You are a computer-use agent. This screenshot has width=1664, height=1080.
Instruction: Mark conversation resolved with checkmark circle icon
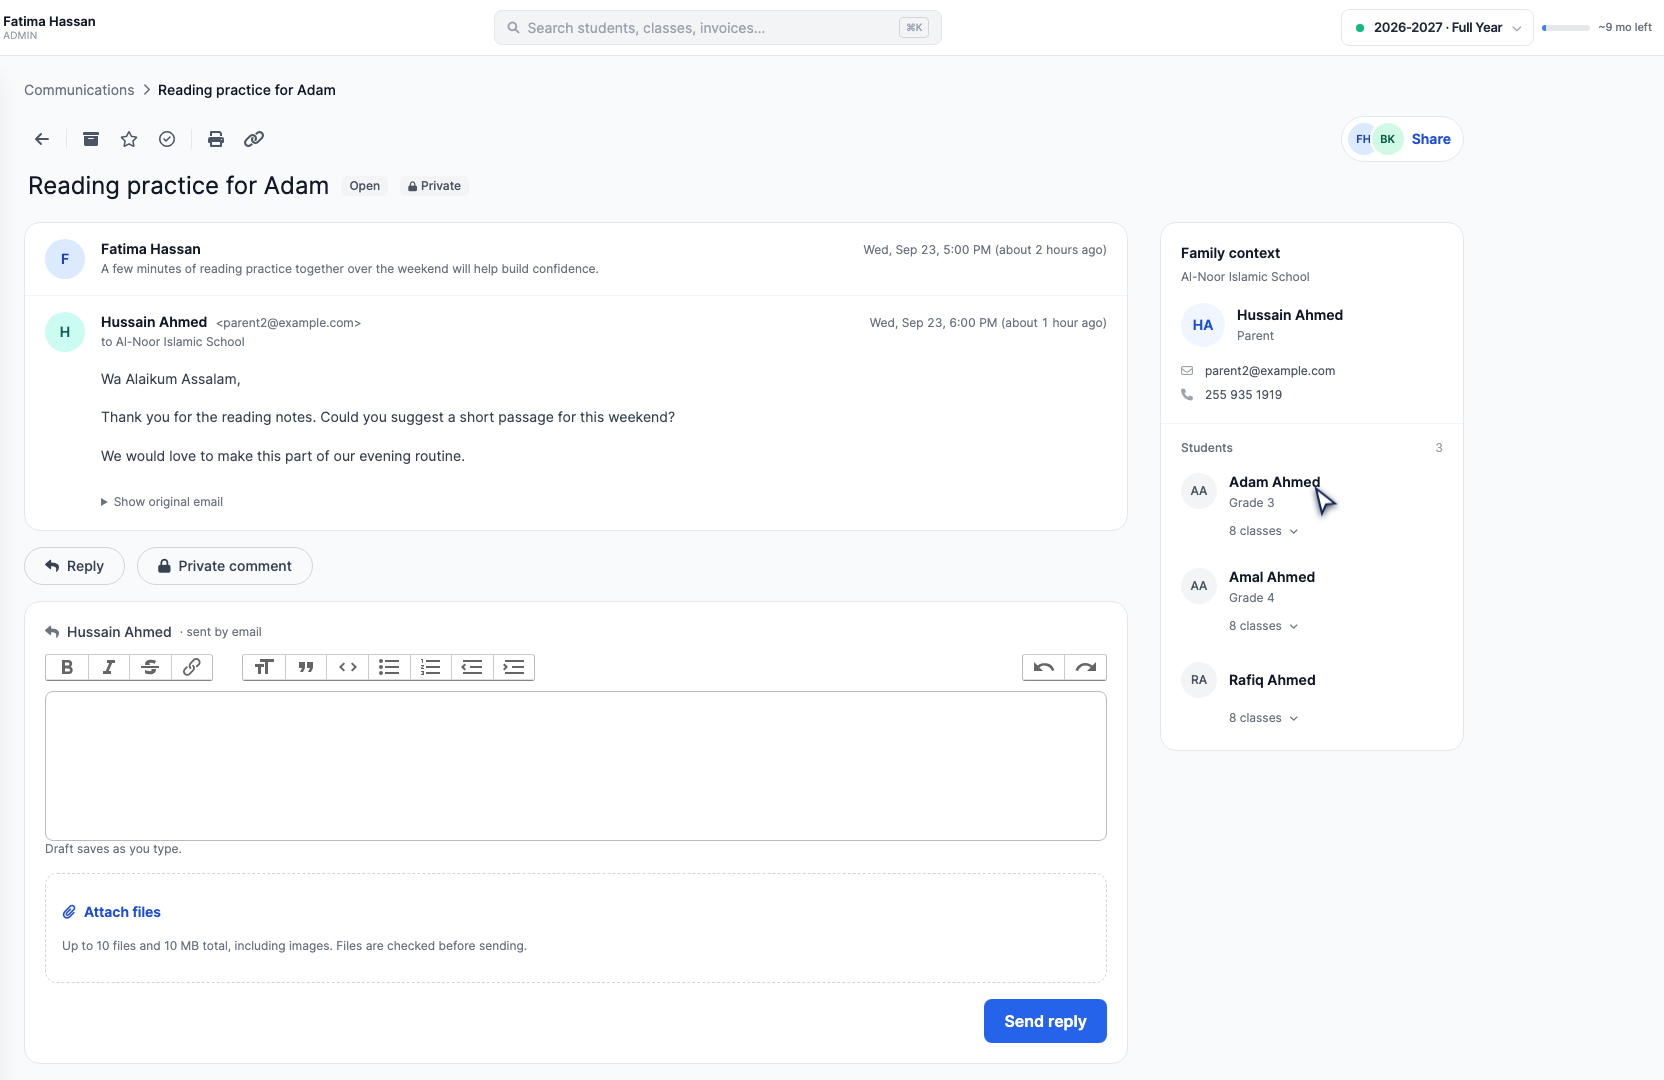coord(167,139)
